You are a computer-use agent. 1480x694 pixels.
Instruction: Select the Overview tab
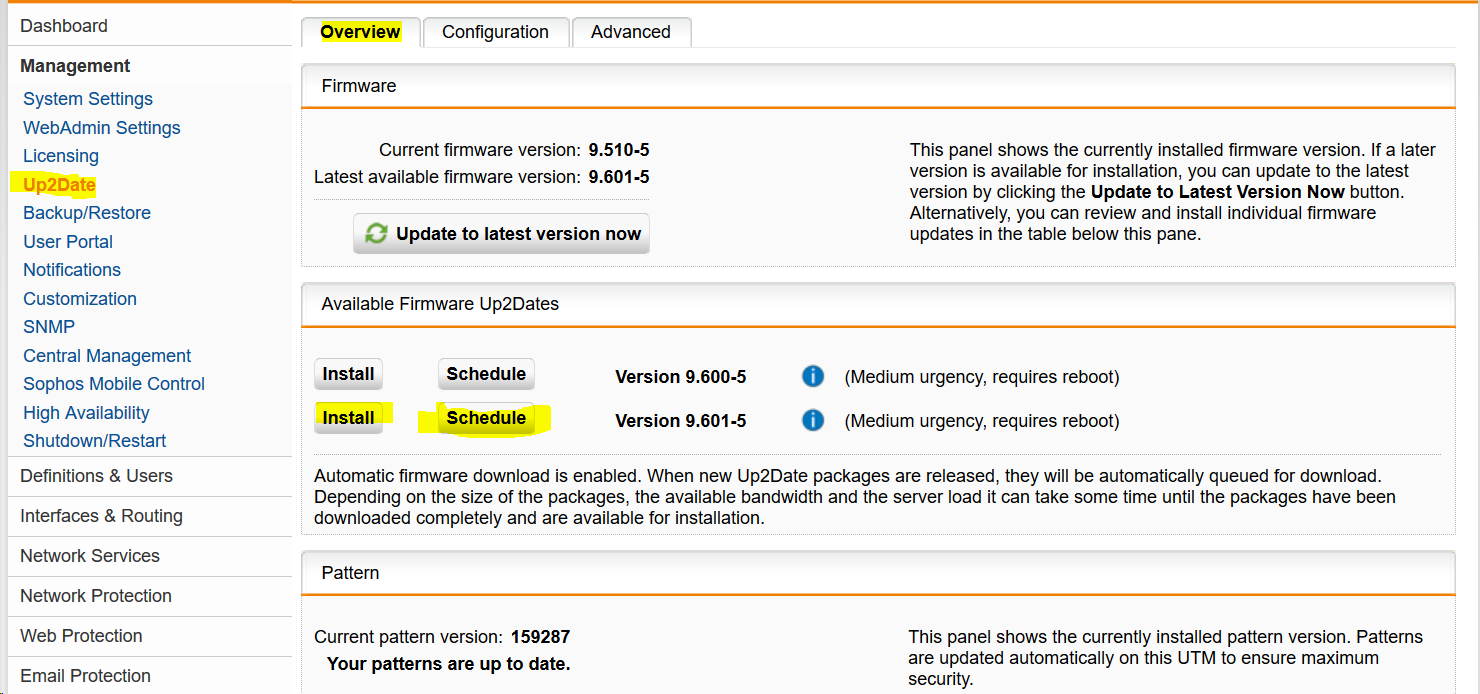pyautogui.click(x=360, y=32)
